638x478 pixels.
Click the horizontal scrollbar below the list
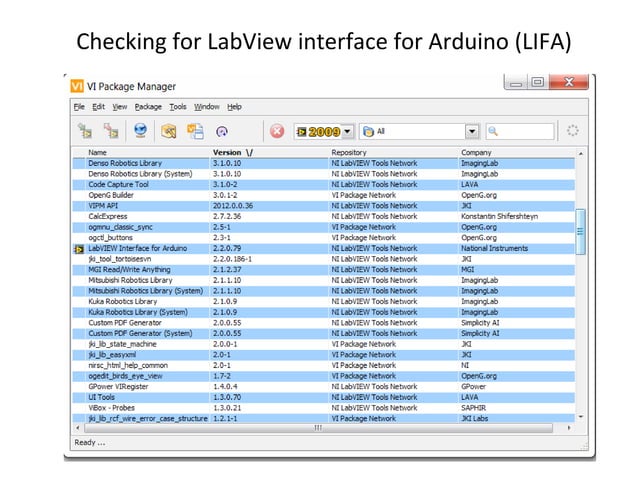320,428
